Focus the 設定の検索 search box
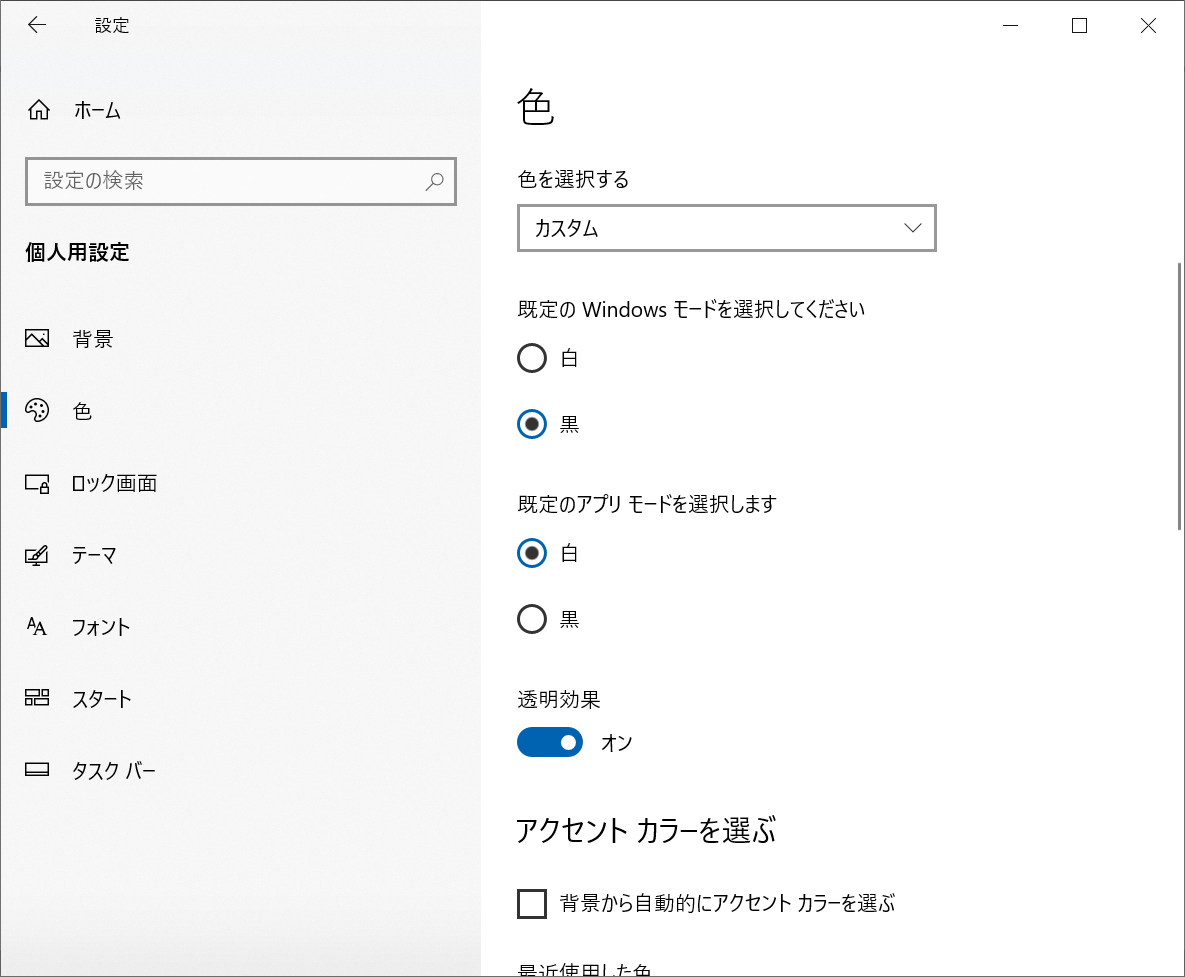 [x=241, y=181]
